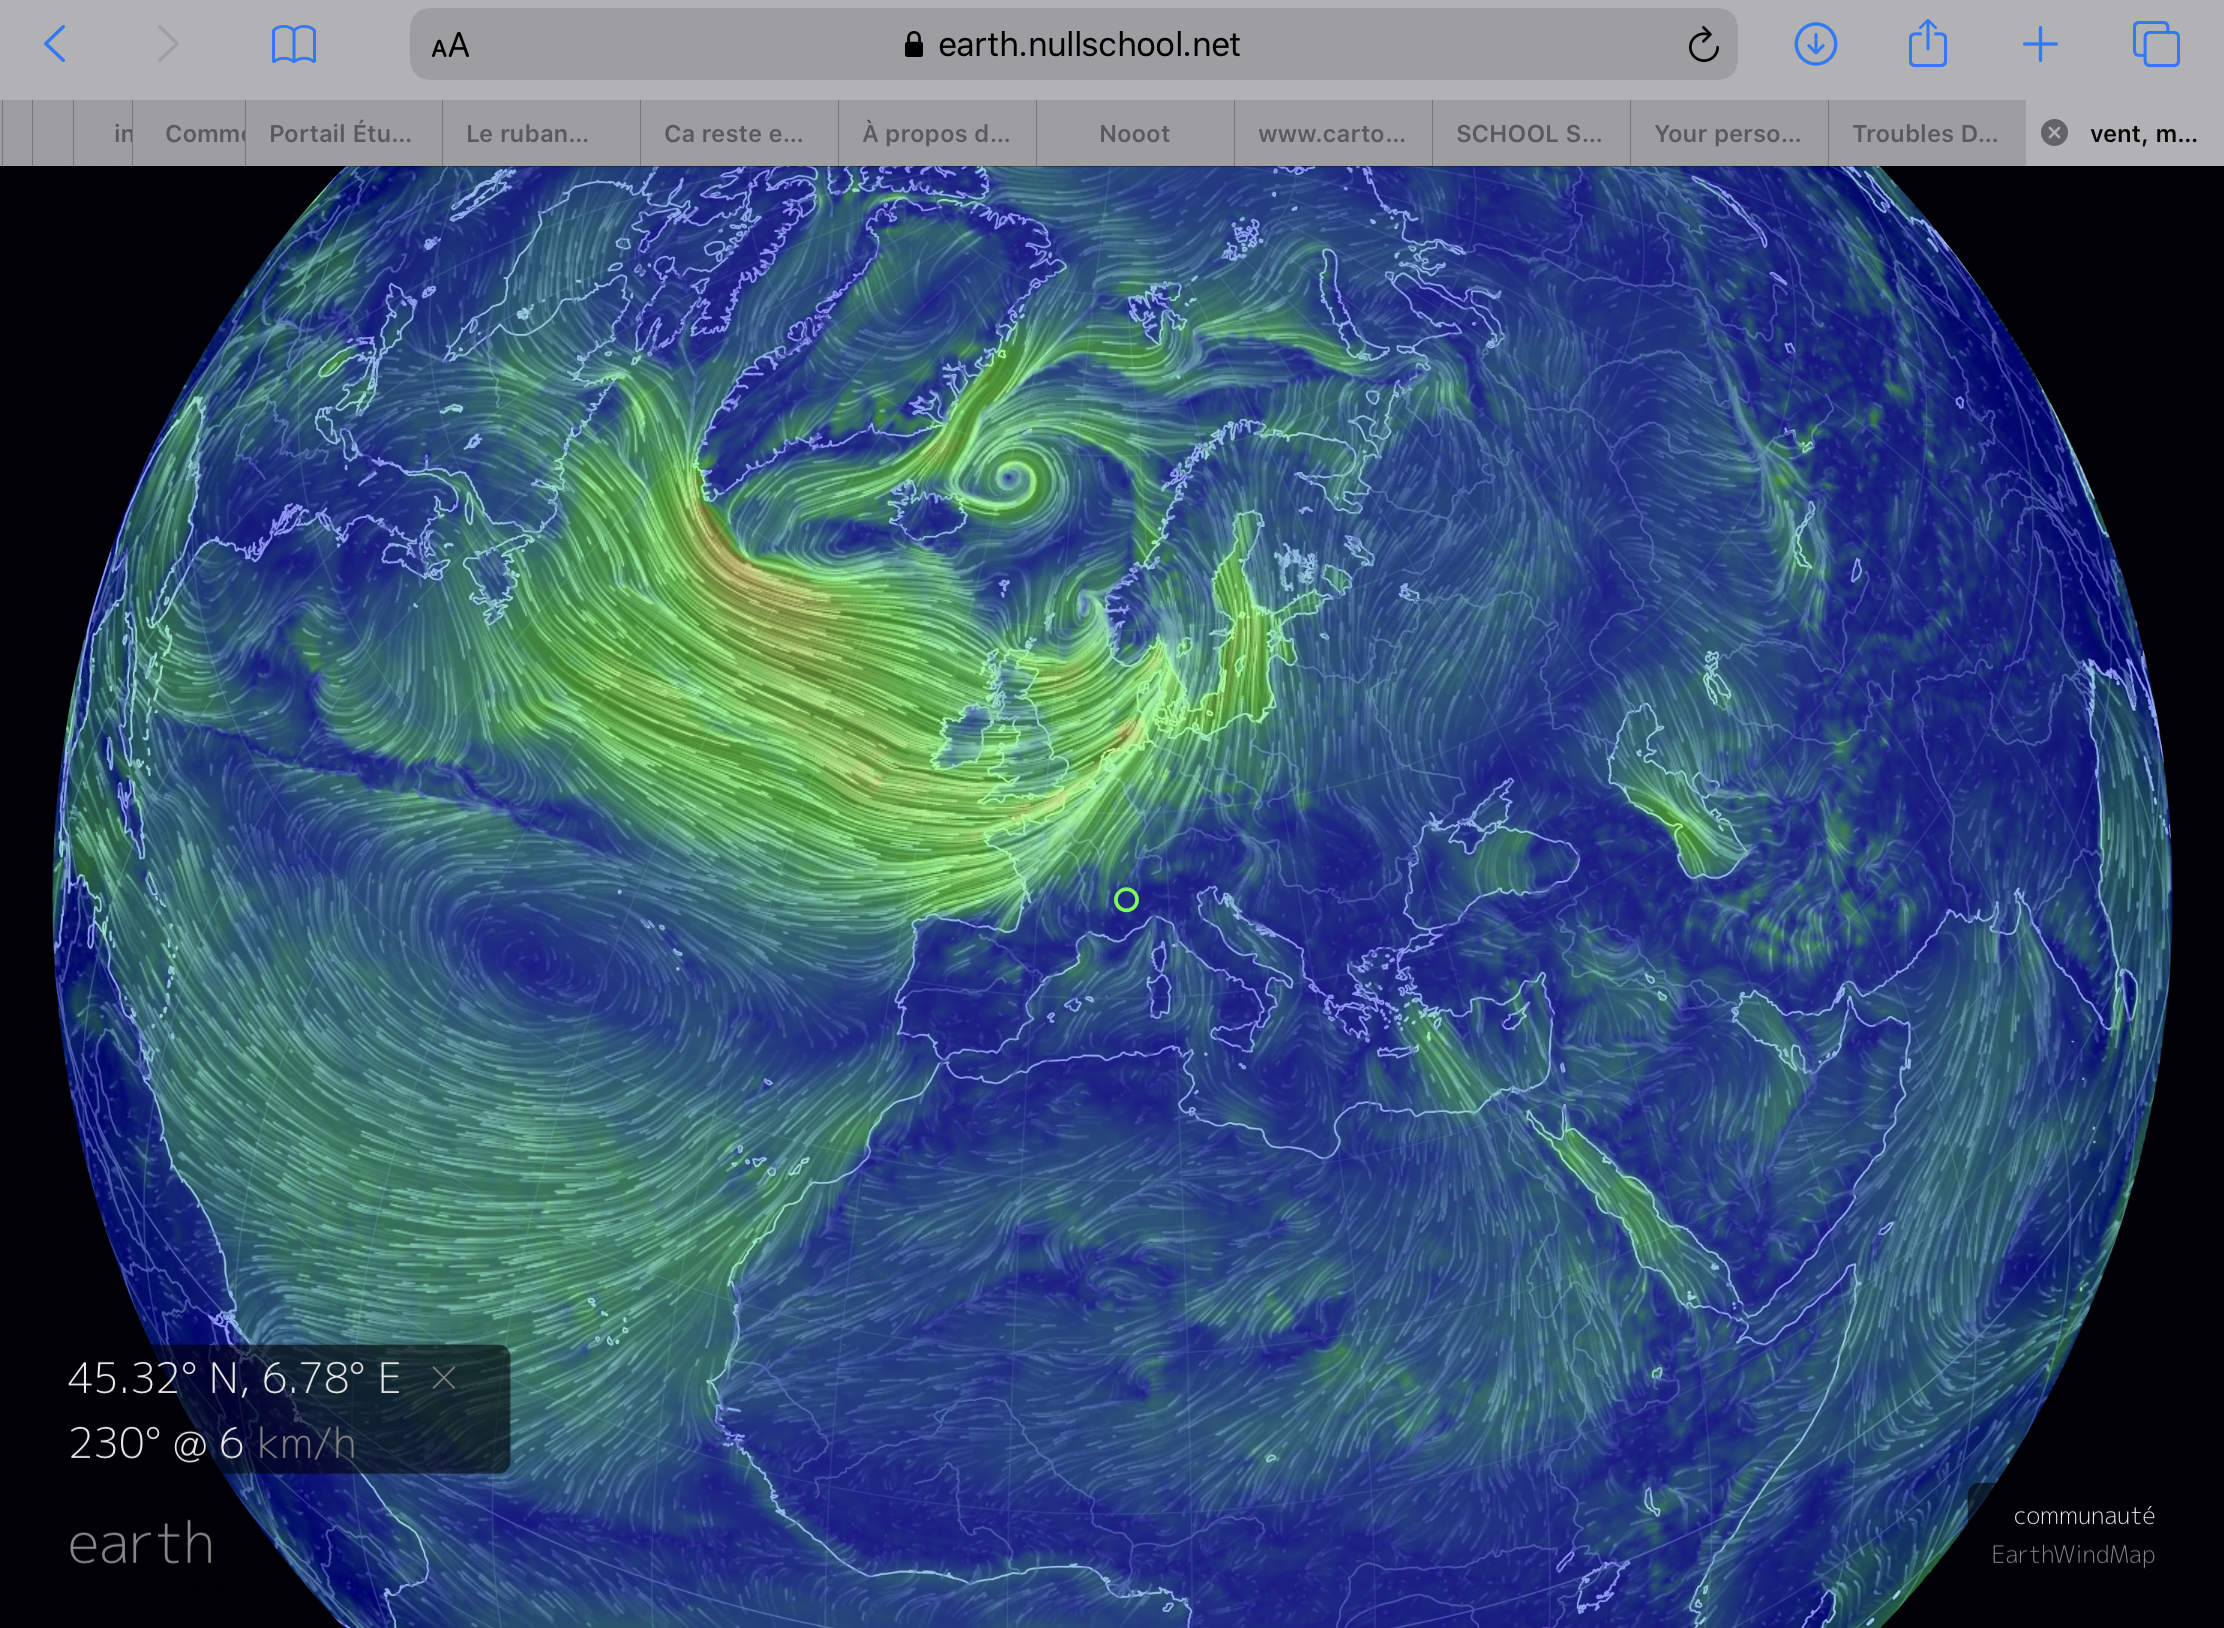Switch to the Portail Étu... tab
The image size is (2224, 1628).
point(340,134)
